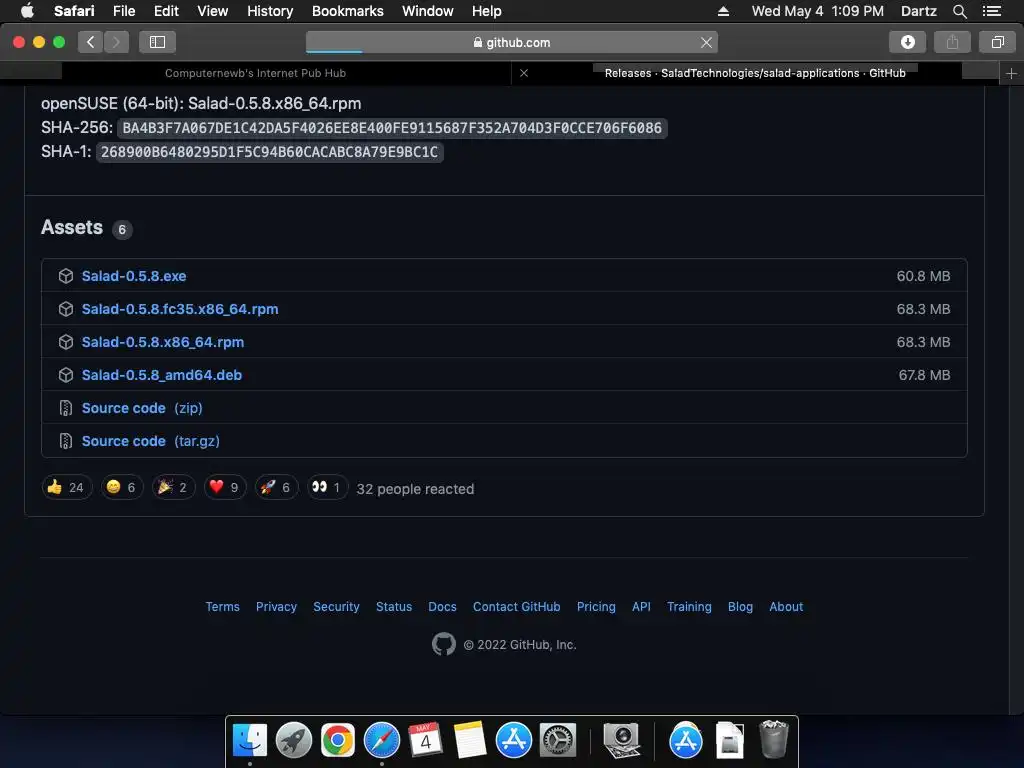Toggle the party popper reaction with 2
The width and height of the screenshot is (1024, 768).
click(174, 488)
